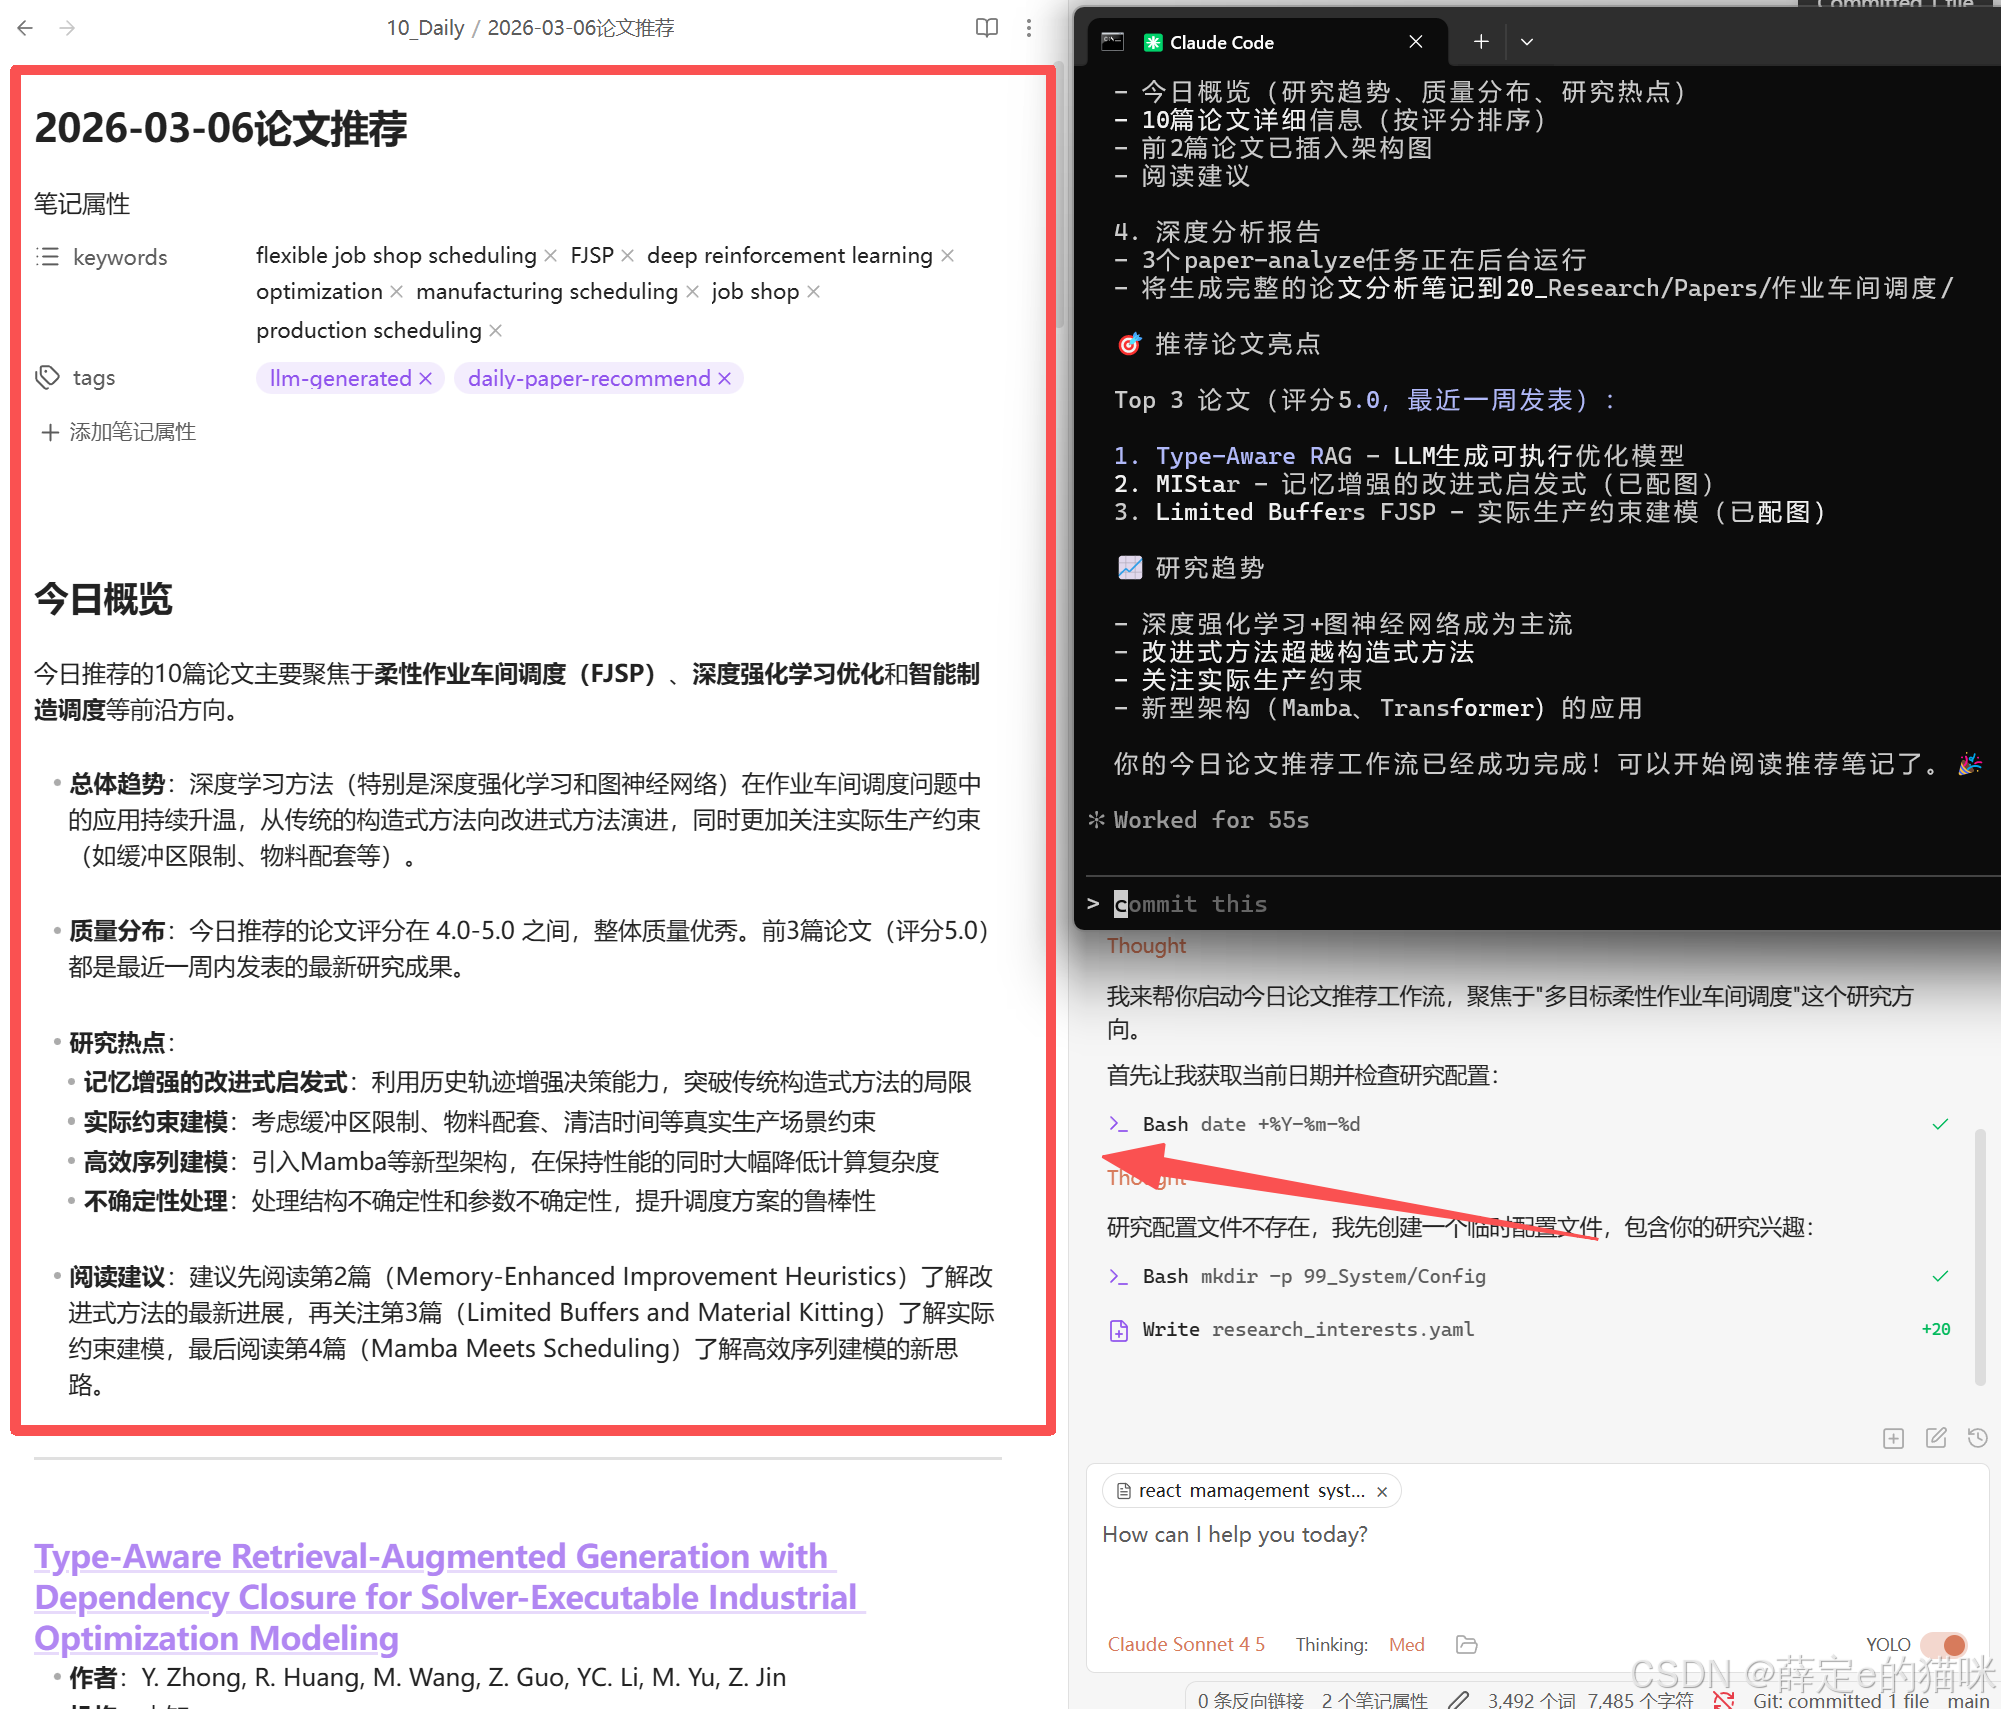Navigate back using the left arrow icon
Viewport: 2001px width, 1709px height.
pyautogui.click(x=24, y=27)
